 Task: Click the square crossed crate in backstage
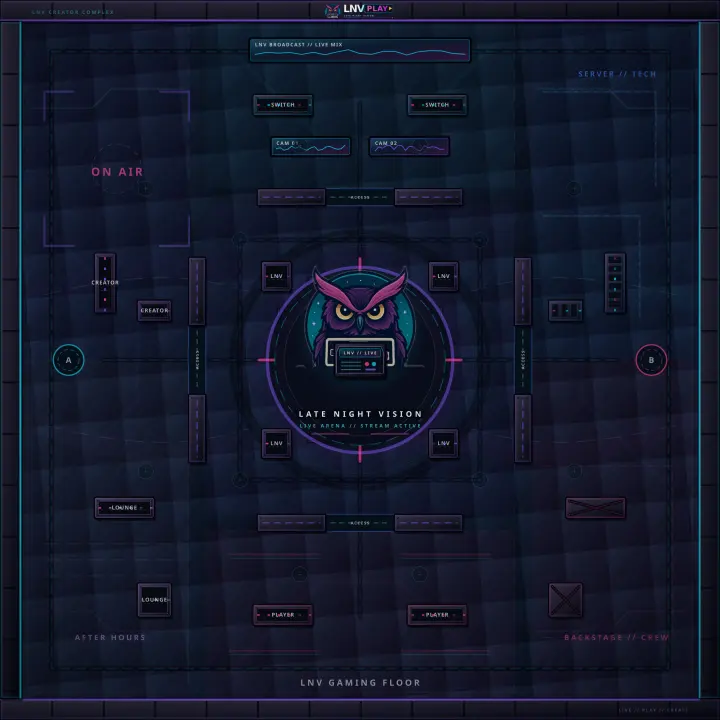[x=565, y=600]
